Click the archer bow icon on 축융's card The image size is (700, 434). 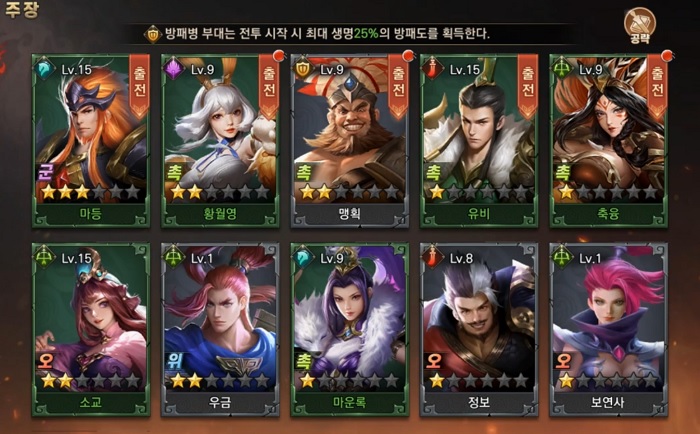[x=563, y=70]
